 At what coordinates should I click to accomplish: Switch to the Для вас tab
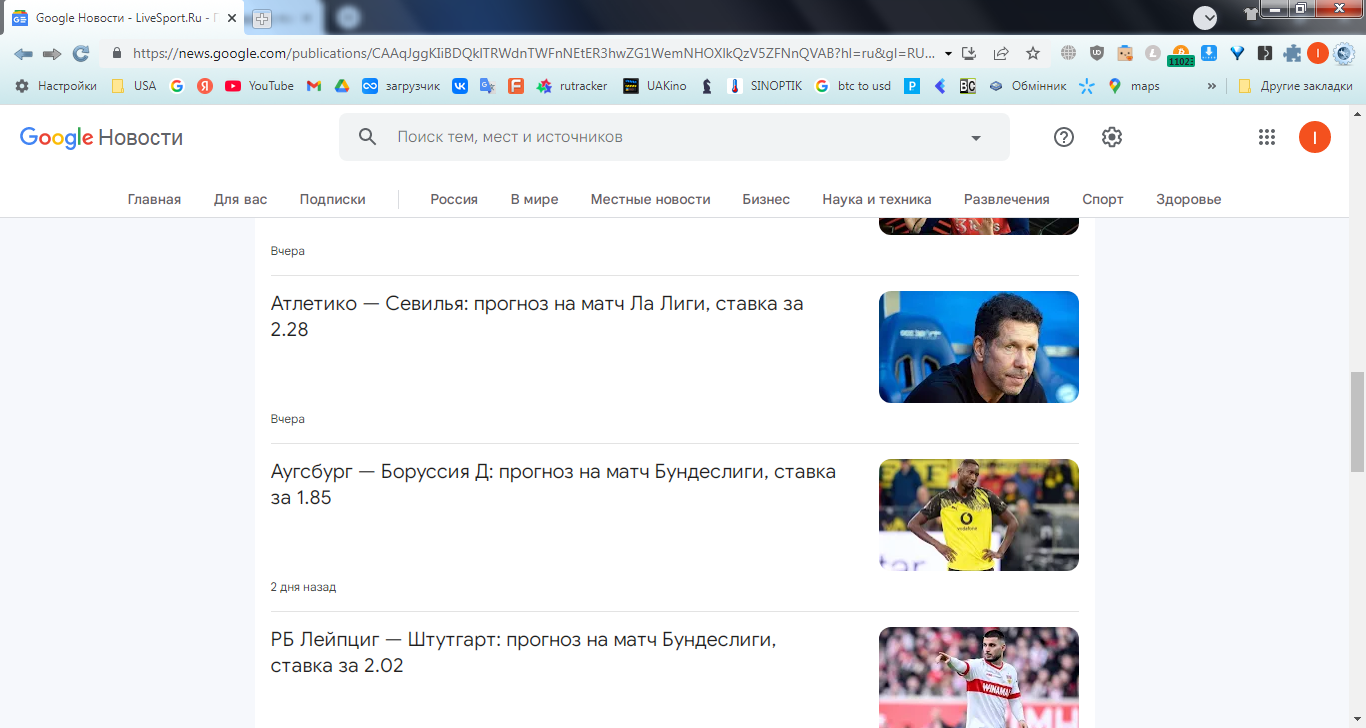pyautogui.click(x=240, y=199)
